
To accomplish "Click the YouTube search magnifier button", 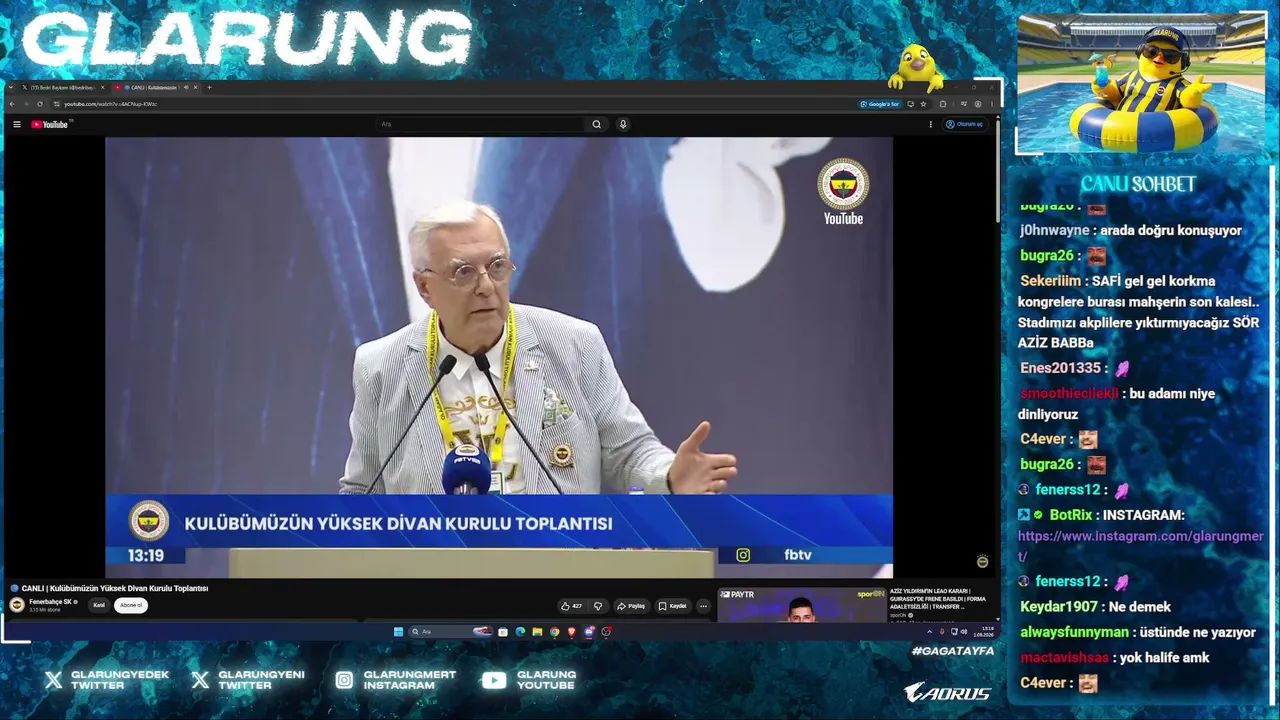I will pos(597,124).
